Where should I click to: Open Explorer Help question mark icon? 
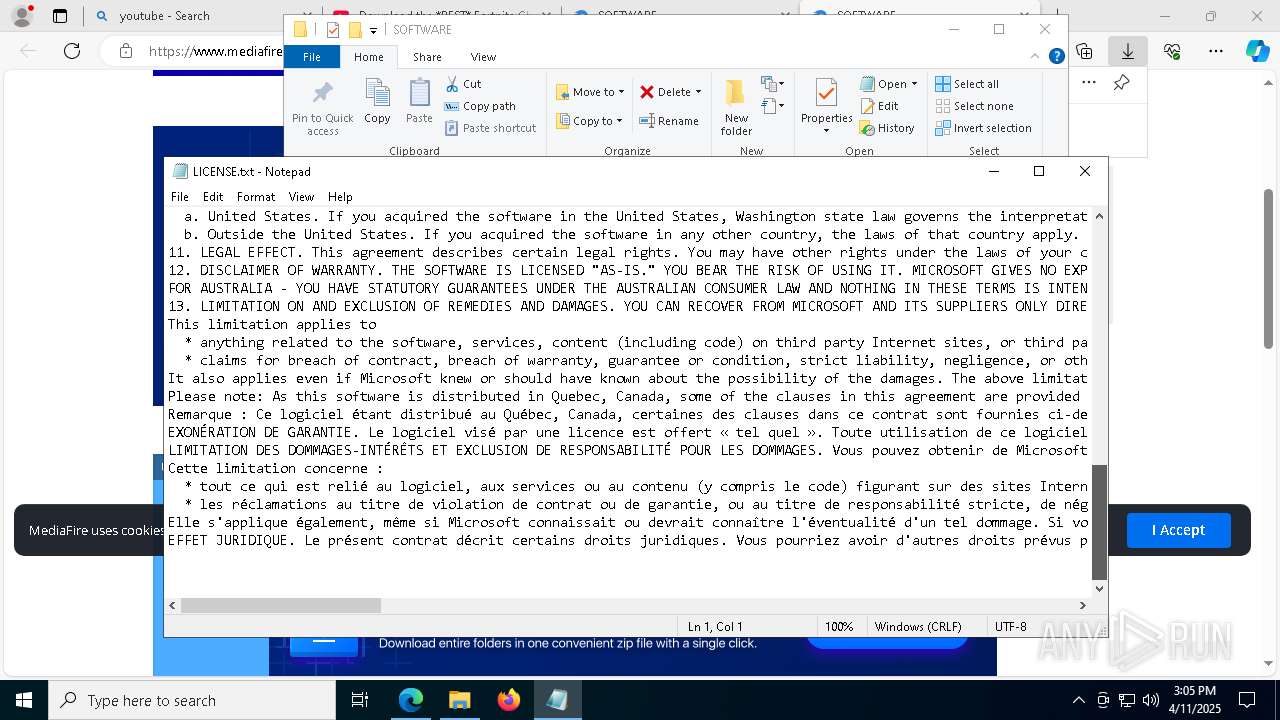(1056, 56)
